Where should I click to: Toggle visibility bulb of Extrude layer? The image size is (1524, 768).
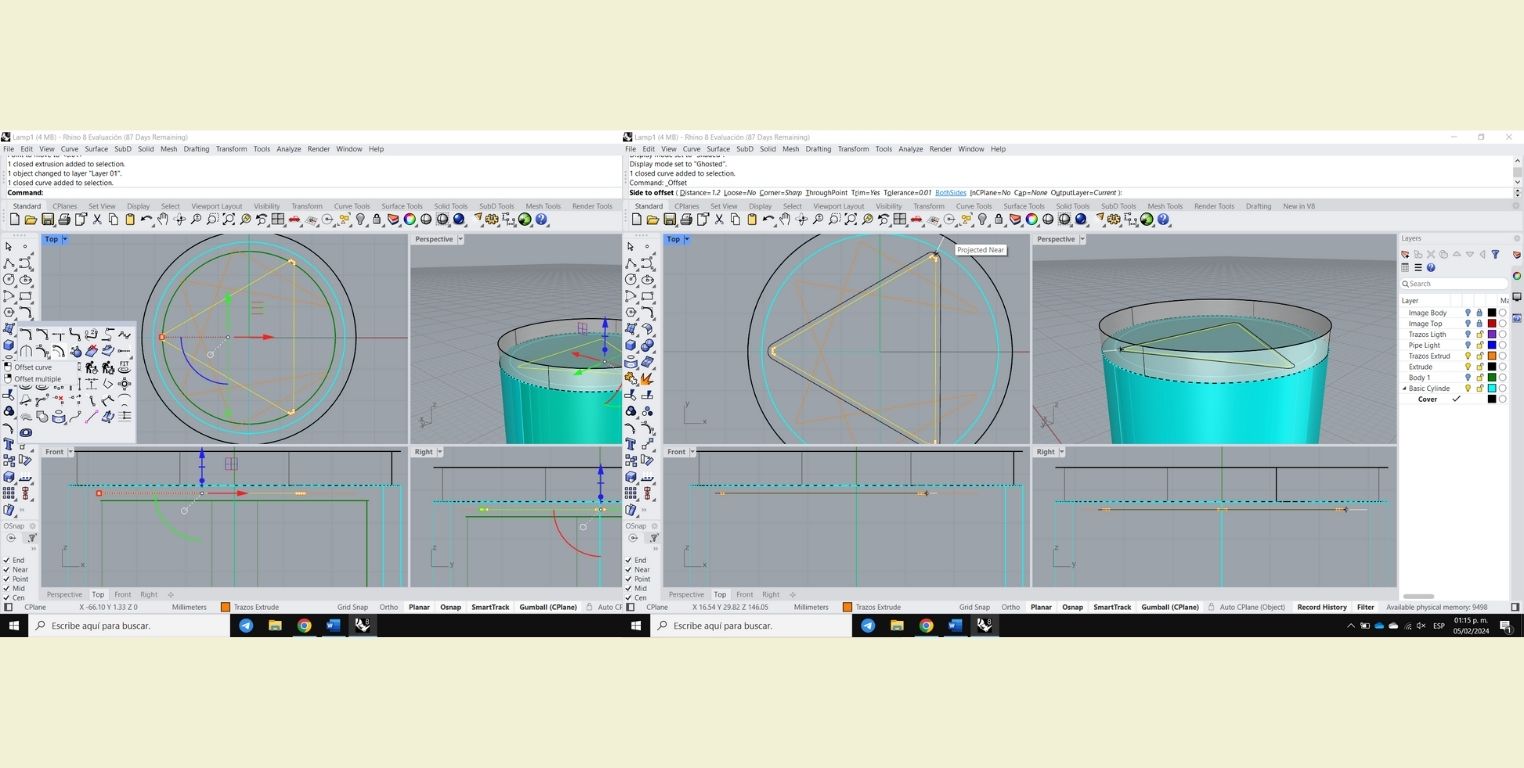1468,367
